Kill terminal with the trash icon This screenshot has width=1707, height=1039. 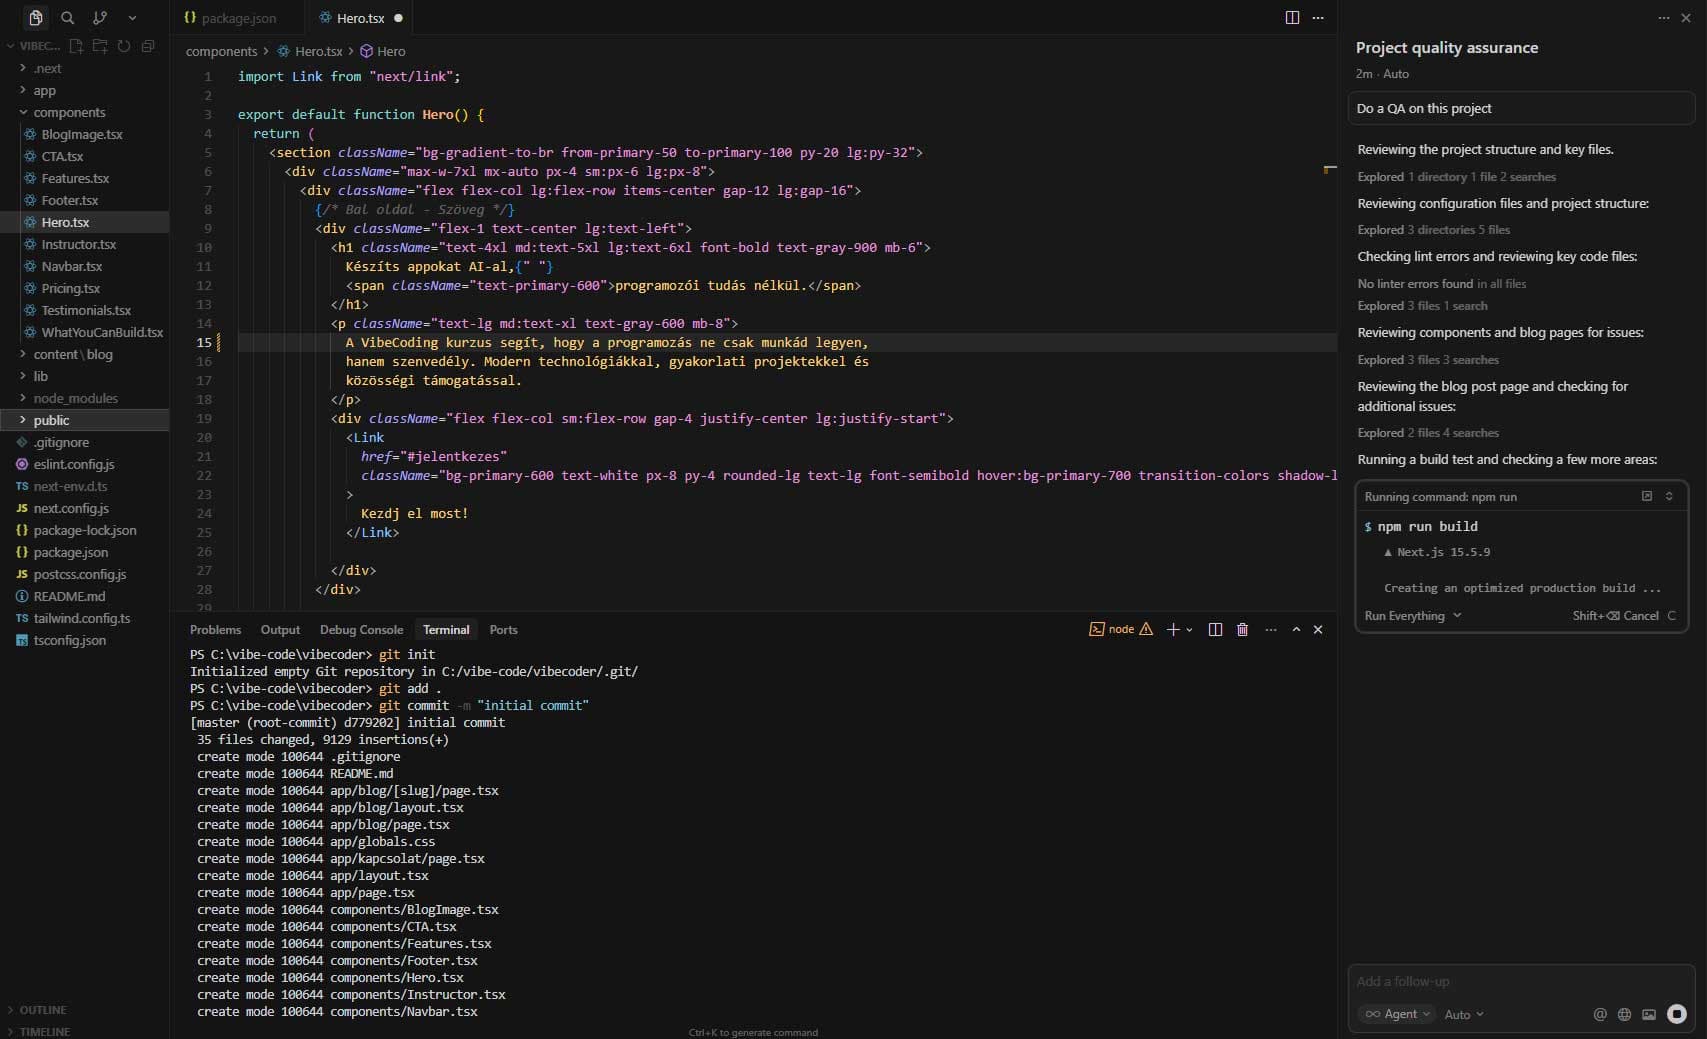tap(1242, 630)
